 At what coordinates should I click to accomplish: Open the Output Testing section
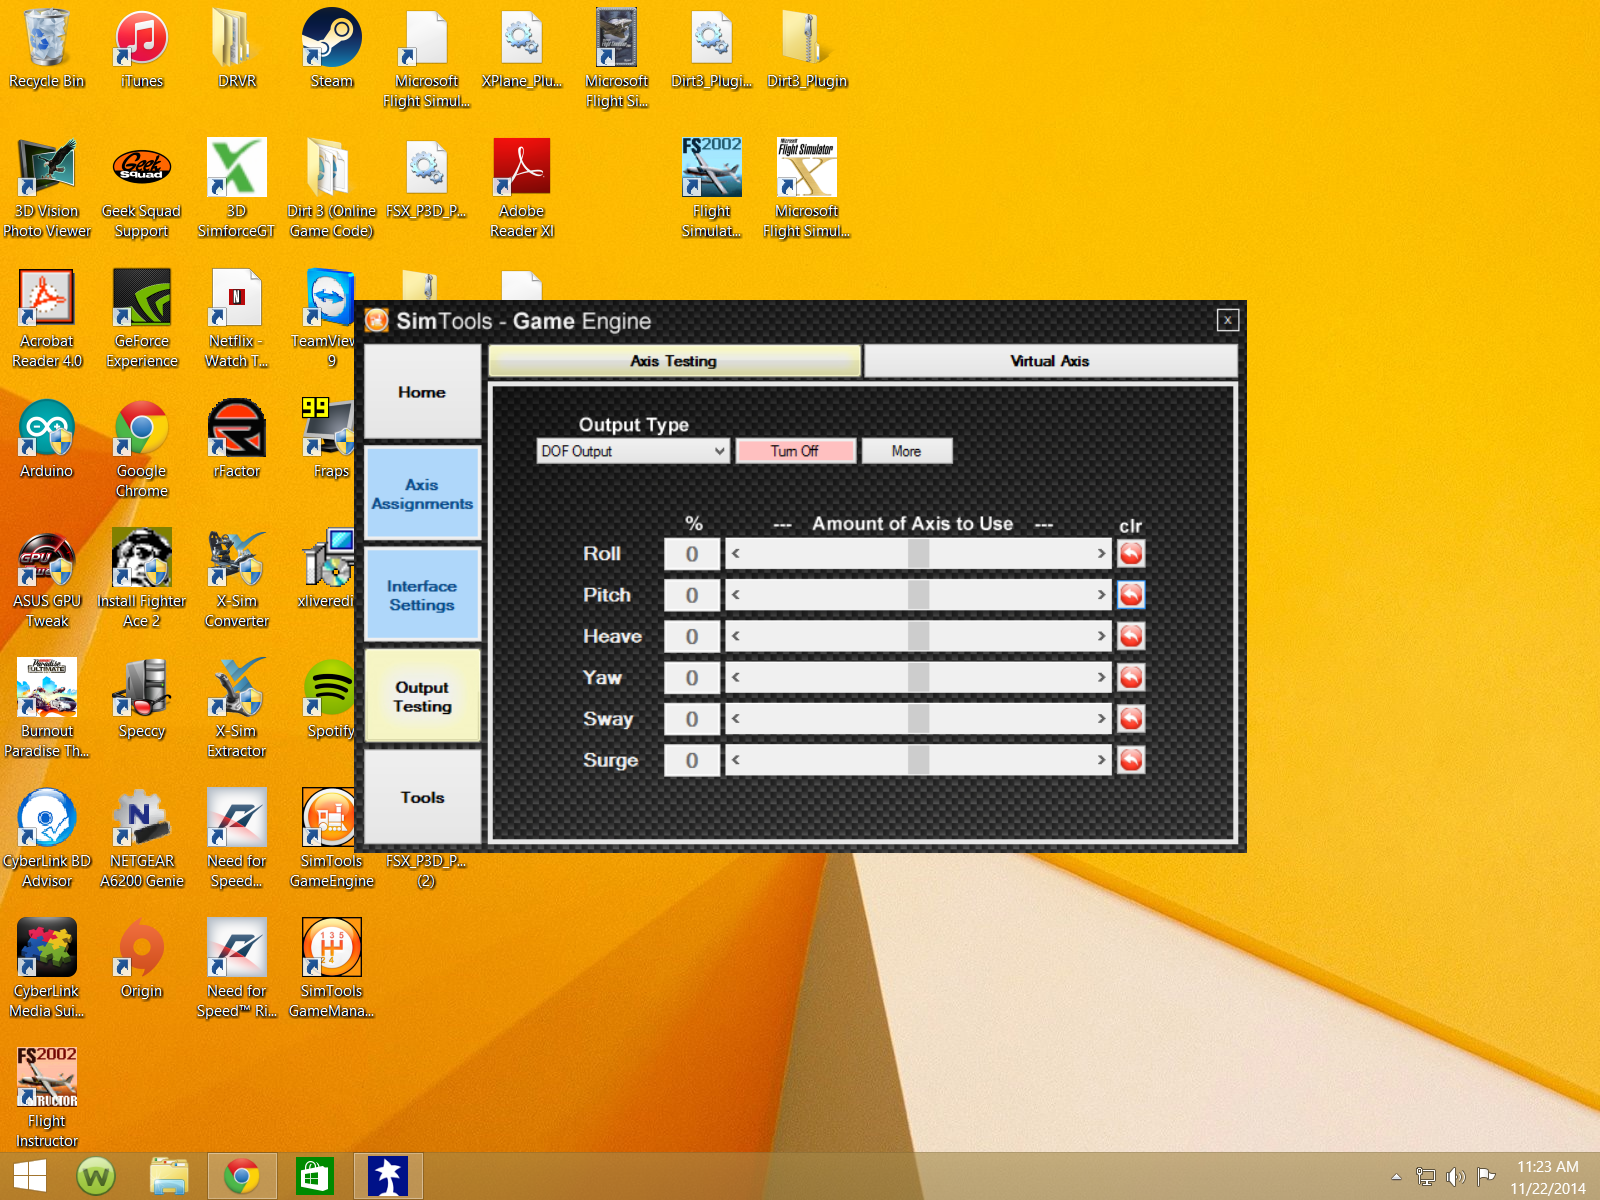point(422,696)
